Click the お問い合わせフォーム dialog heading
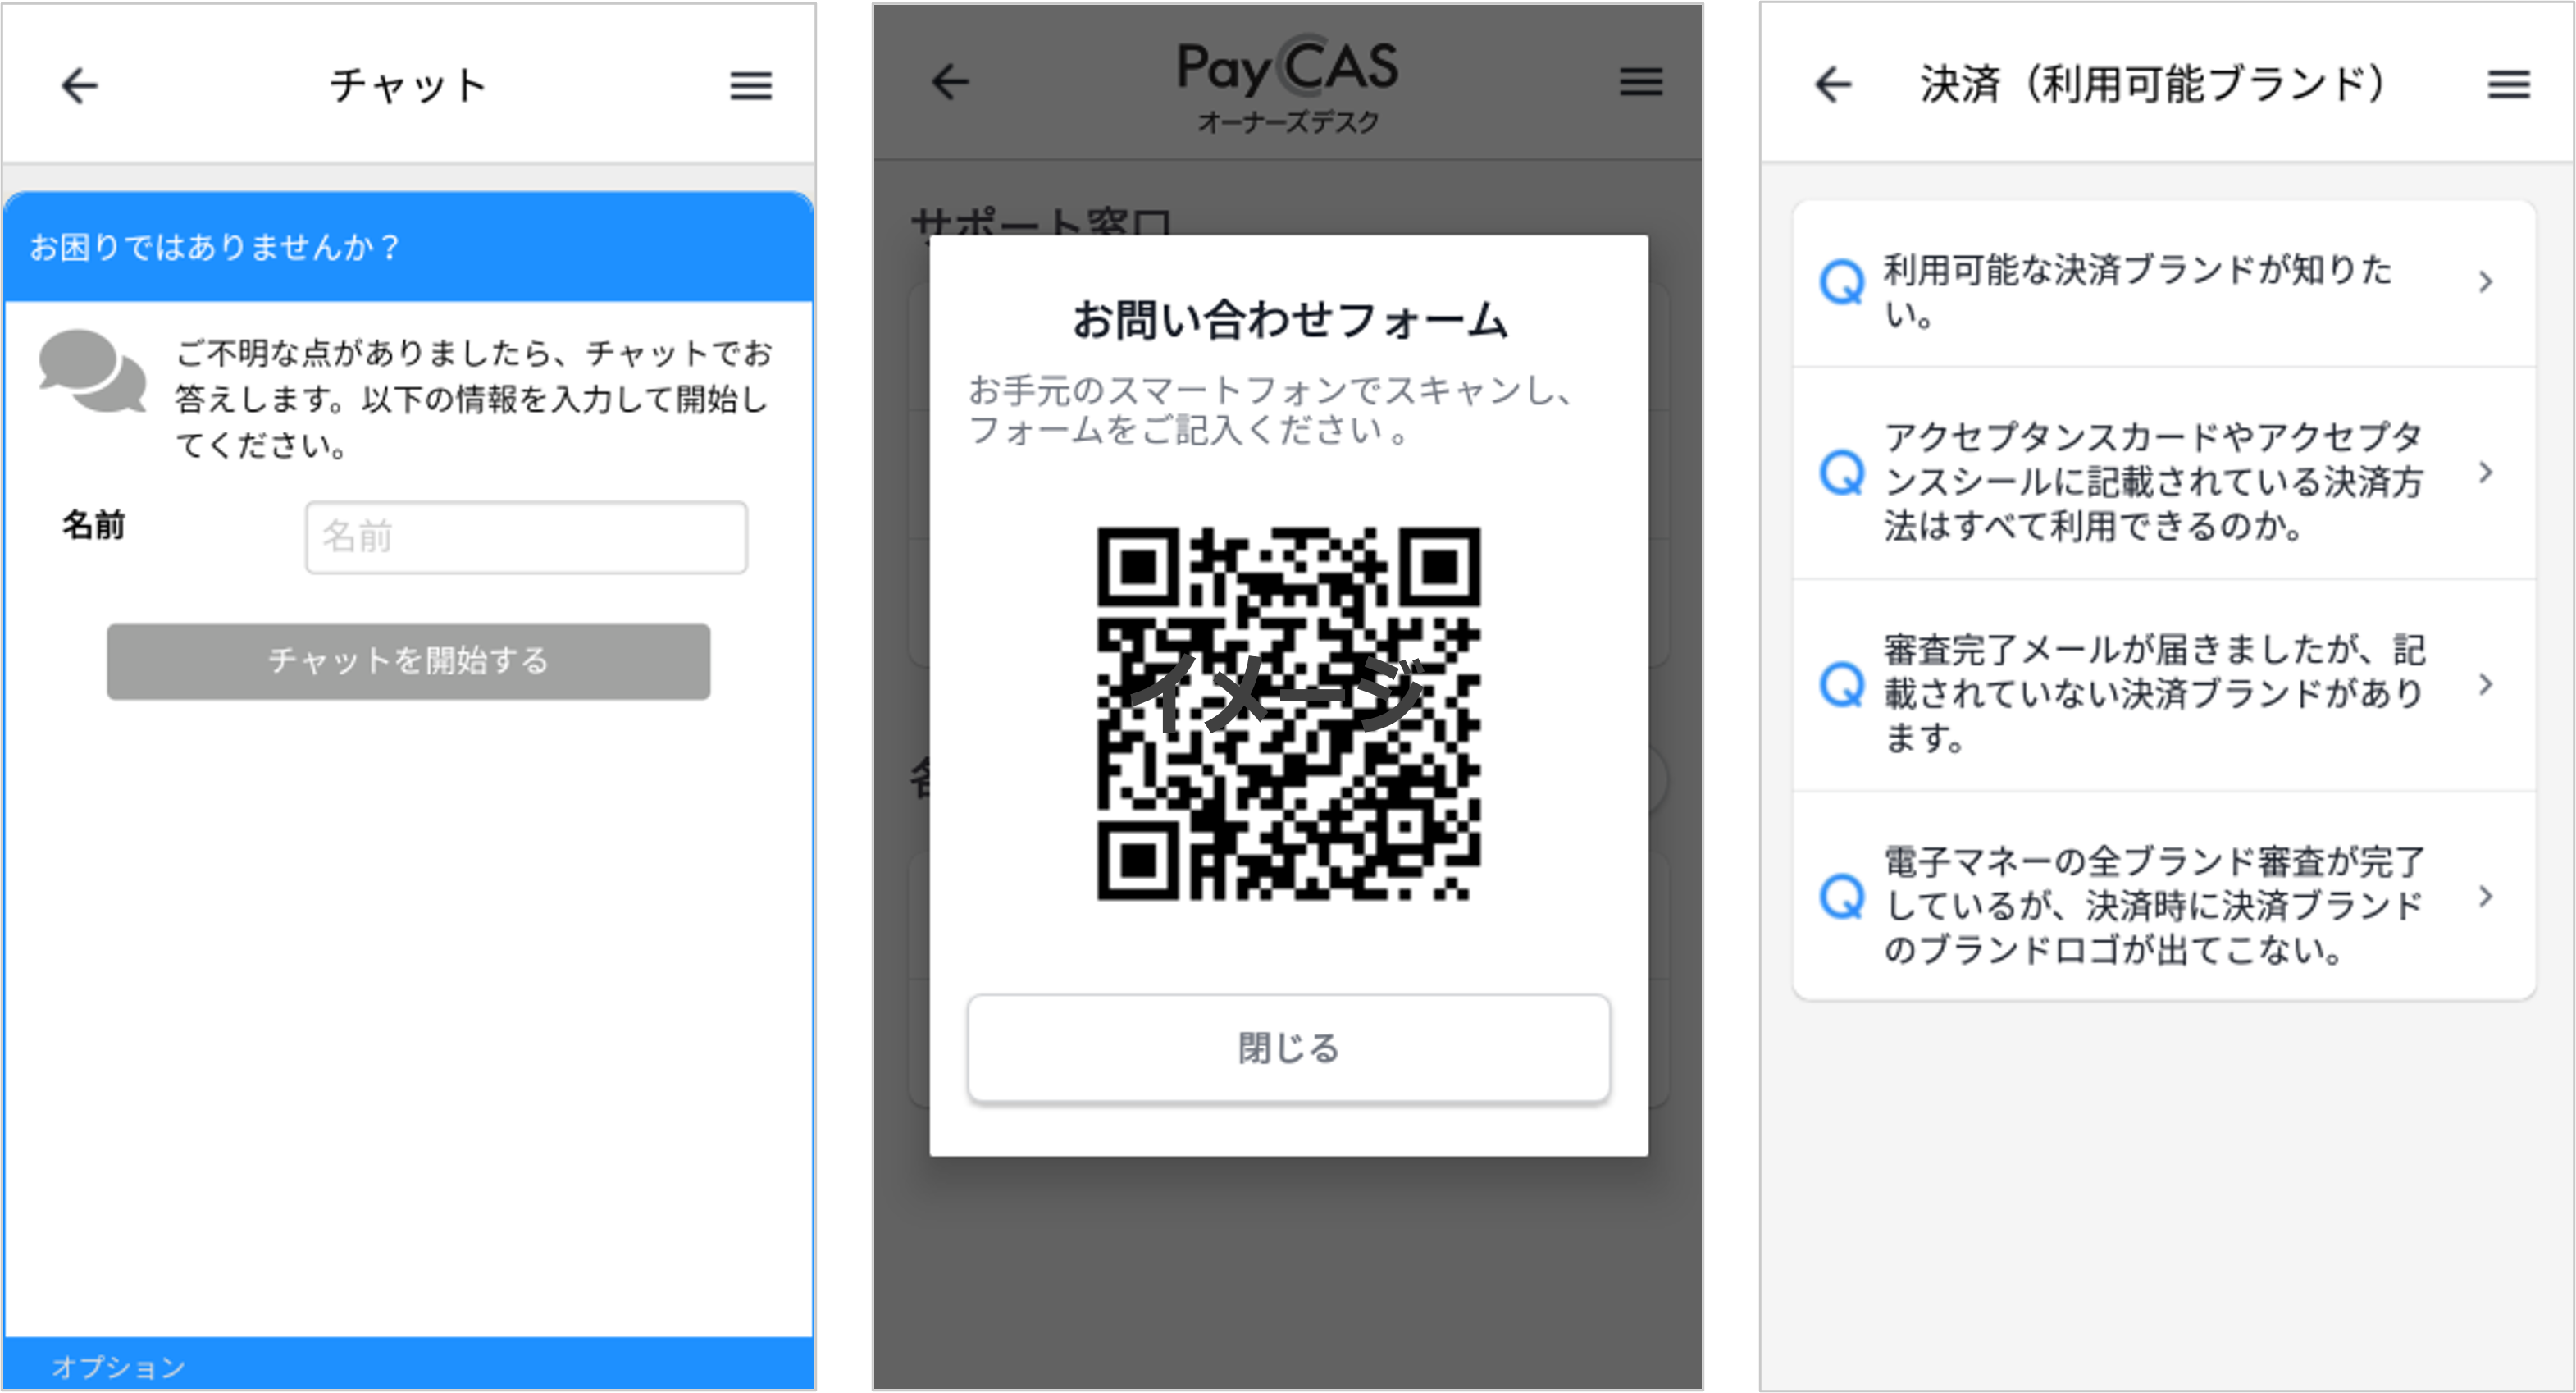 pyautogui.click(x=1289, y=320)
